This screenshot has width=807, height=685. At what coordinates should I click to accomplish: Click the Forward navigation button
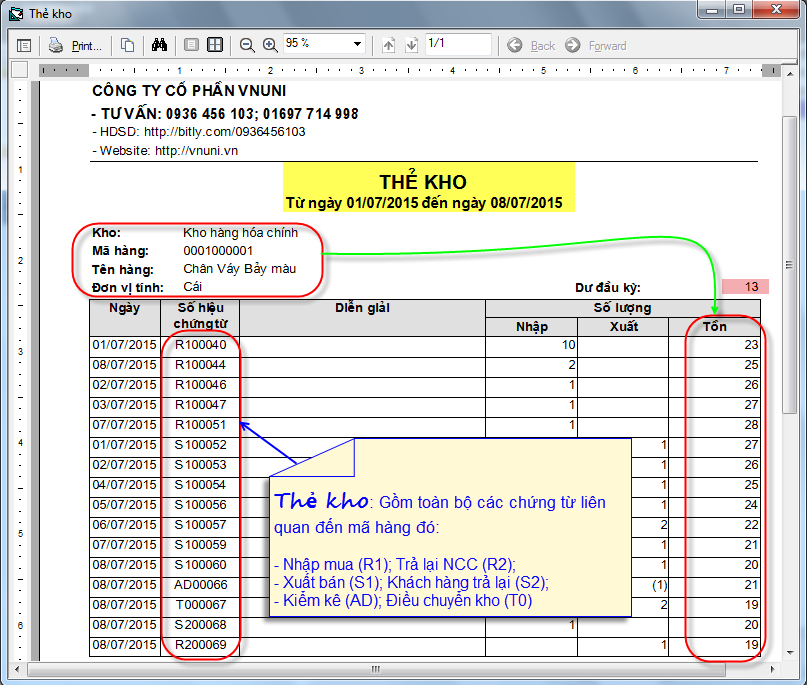[x=596, y=45]
